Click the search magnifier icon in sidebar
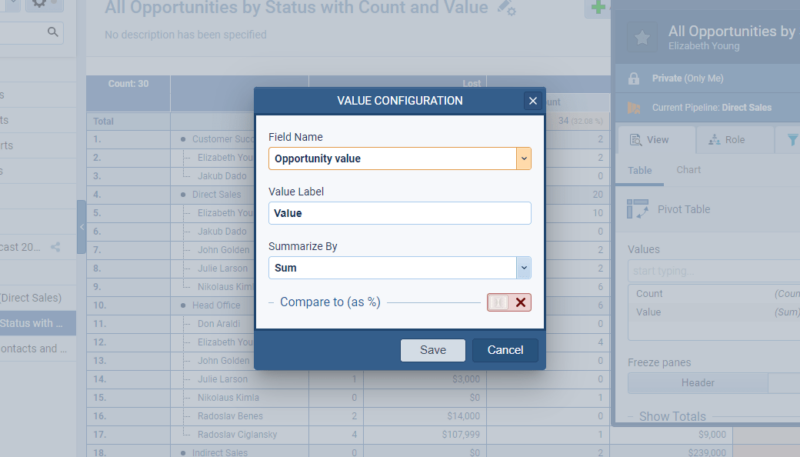 (x=53, y=32)
